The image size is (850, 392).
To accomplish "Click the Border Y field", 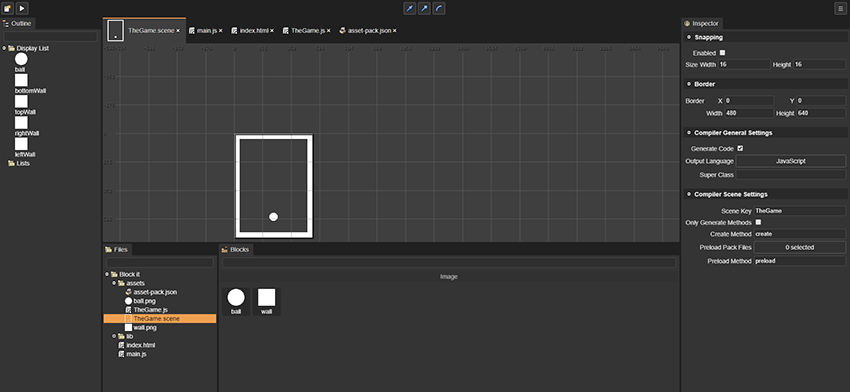I will point(821,101).
